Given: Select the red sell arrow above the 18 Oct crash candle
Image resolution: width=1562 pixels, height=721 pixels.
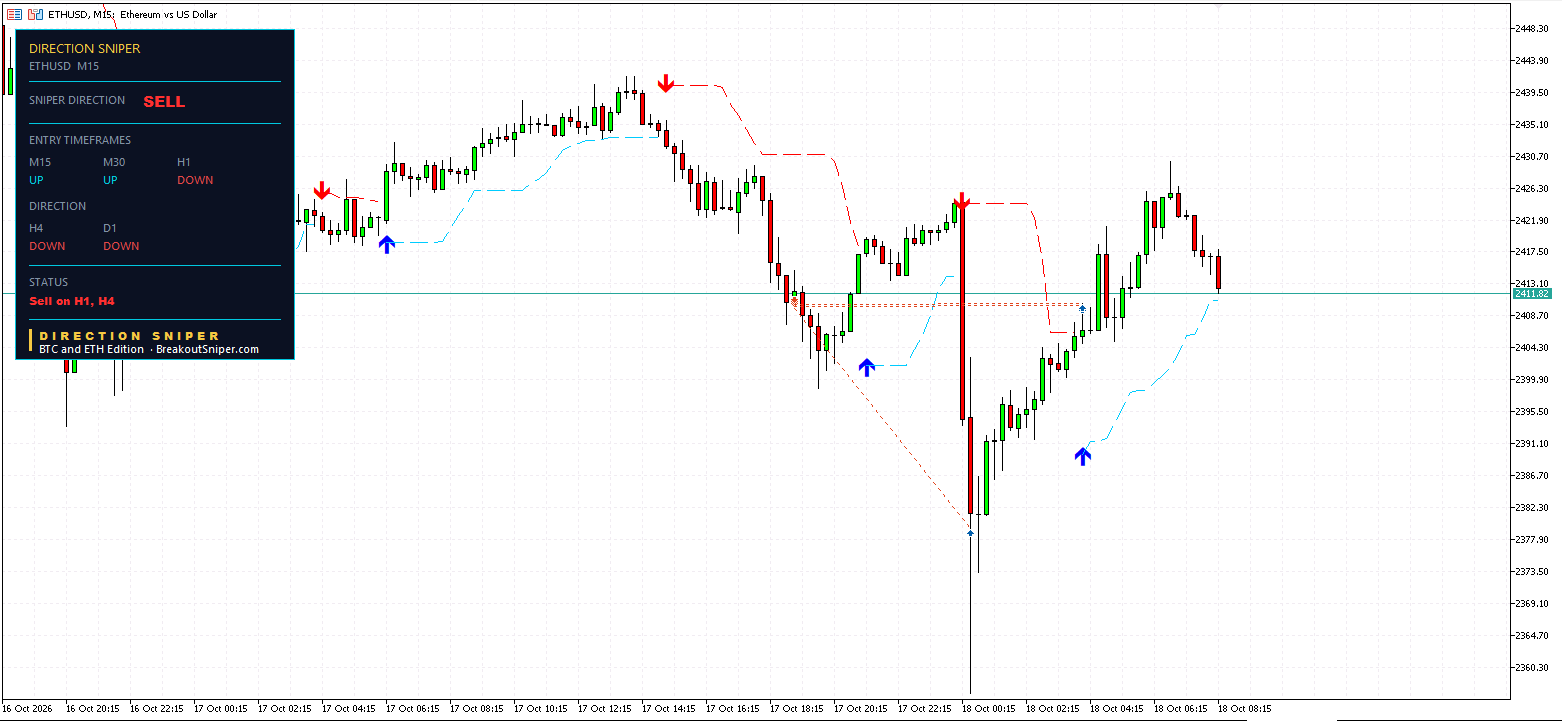Looking at the screenshot, I should tap(961, 201).
